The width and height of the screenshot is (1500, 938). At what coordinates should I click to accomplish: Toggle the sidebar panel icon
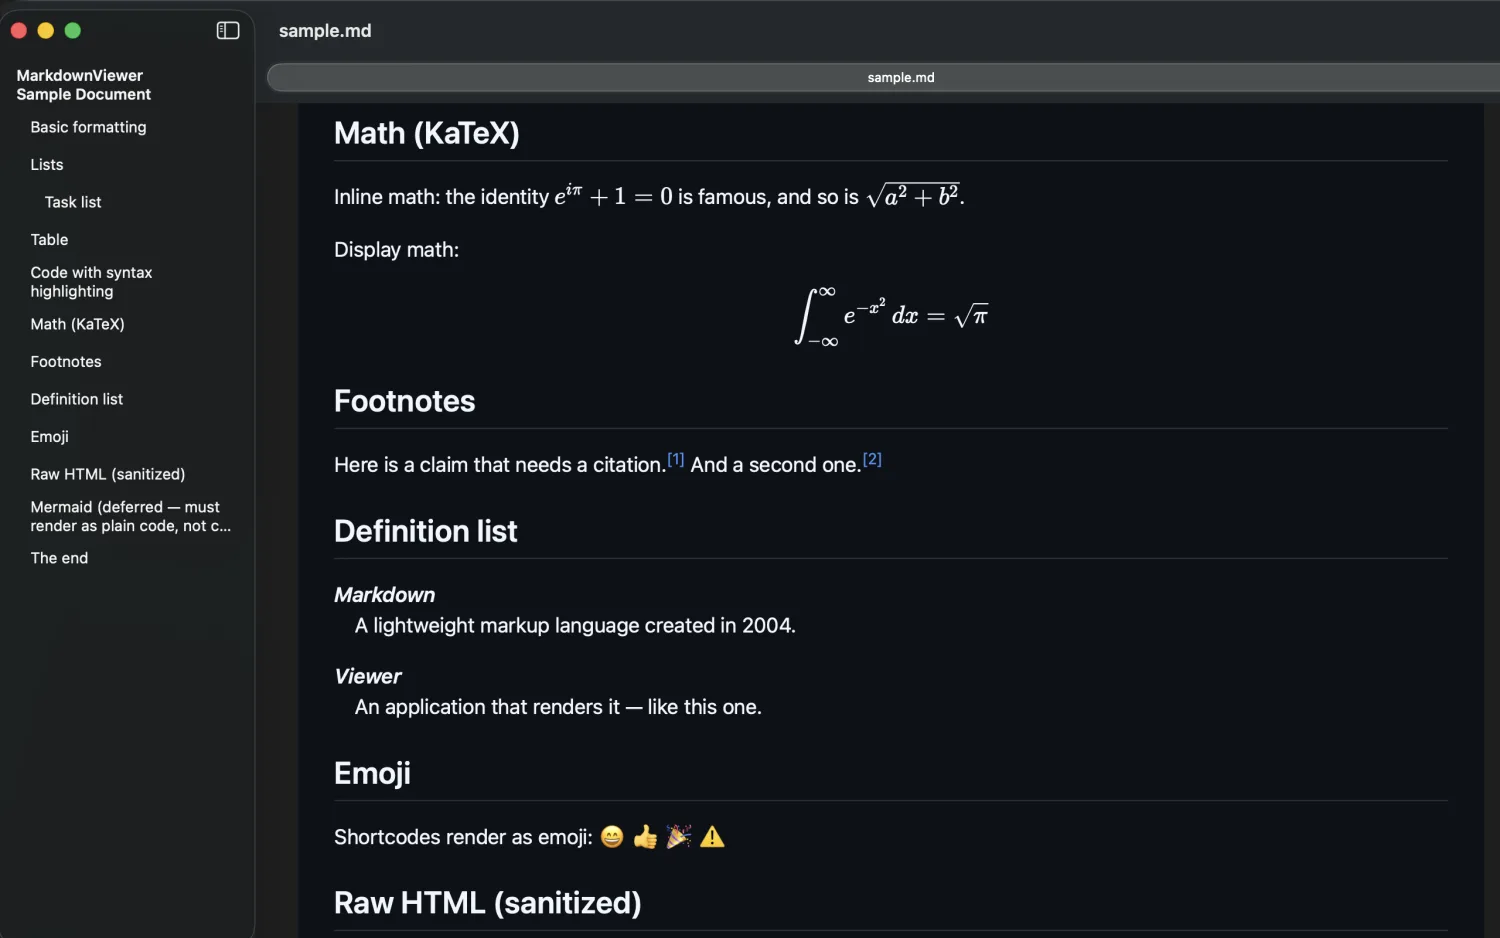pyautogui.click(x=228, y=31)
